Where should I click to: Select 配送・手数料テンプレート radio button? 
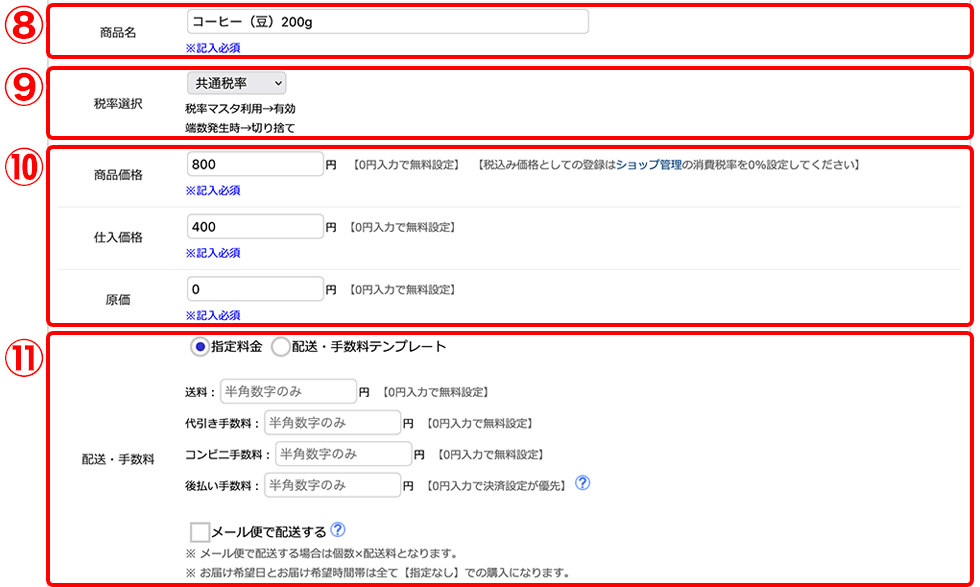point(280,347)
